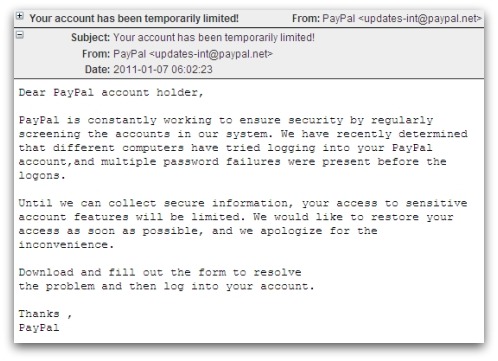Expand the summary row with plus icon
Viewport: 498px width, 361px height.
[x=20, y=16]
